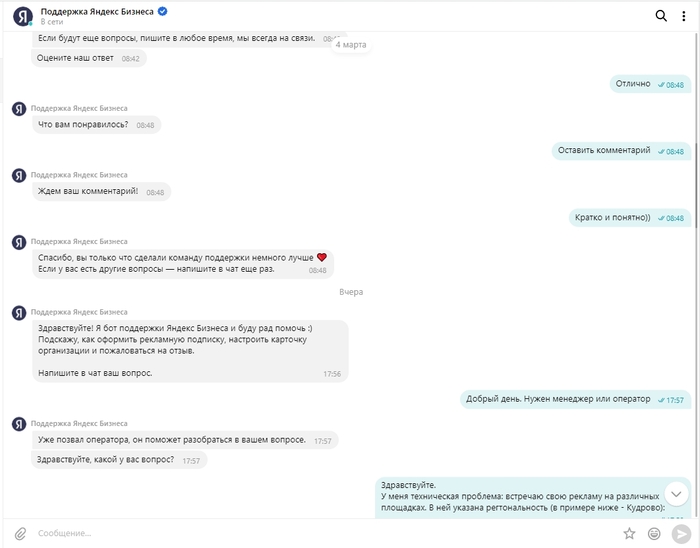
Task: Click the star icon in message bar
Action: 629,533
